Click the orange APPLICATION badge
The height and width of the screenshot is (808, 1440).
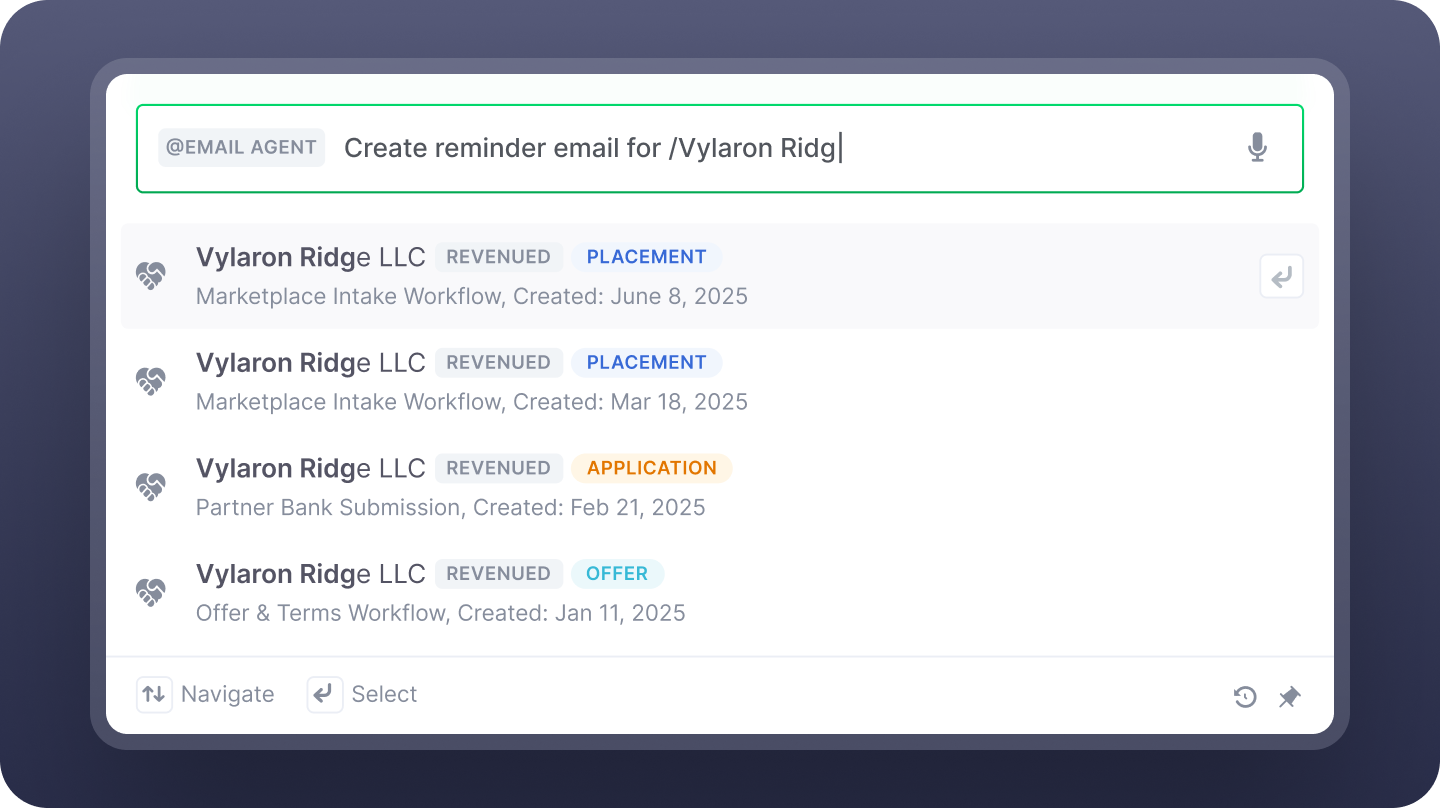pos(652,468)
